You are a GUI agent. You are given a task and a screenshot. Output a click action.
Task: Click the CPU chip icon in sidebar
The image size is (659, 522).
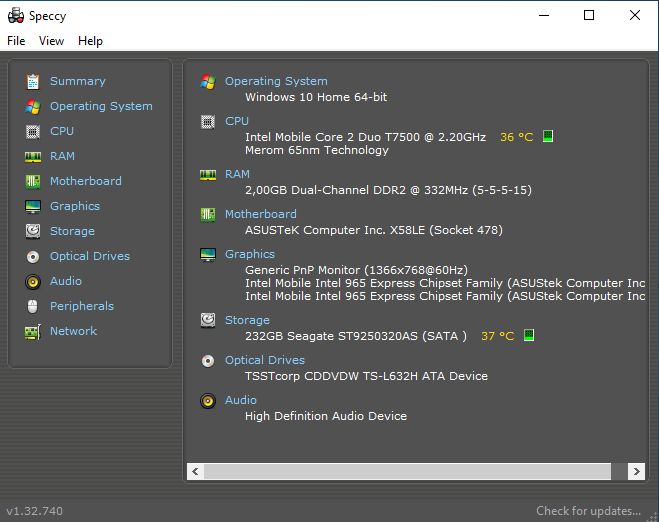click(x=33, y=132)
